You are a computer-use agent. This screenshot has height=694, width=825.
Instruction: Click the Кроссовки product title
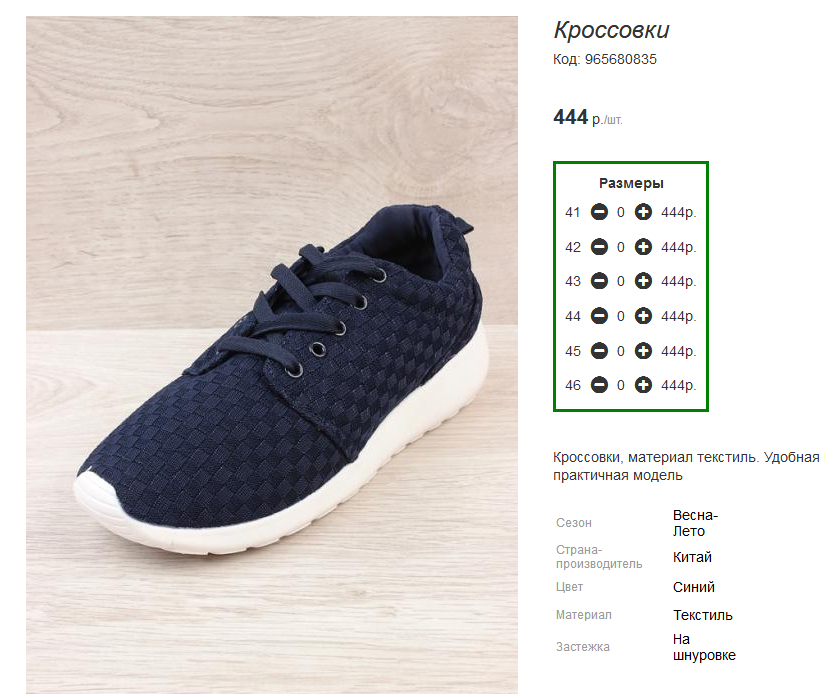pyautogui.click(x=611, y=30)
